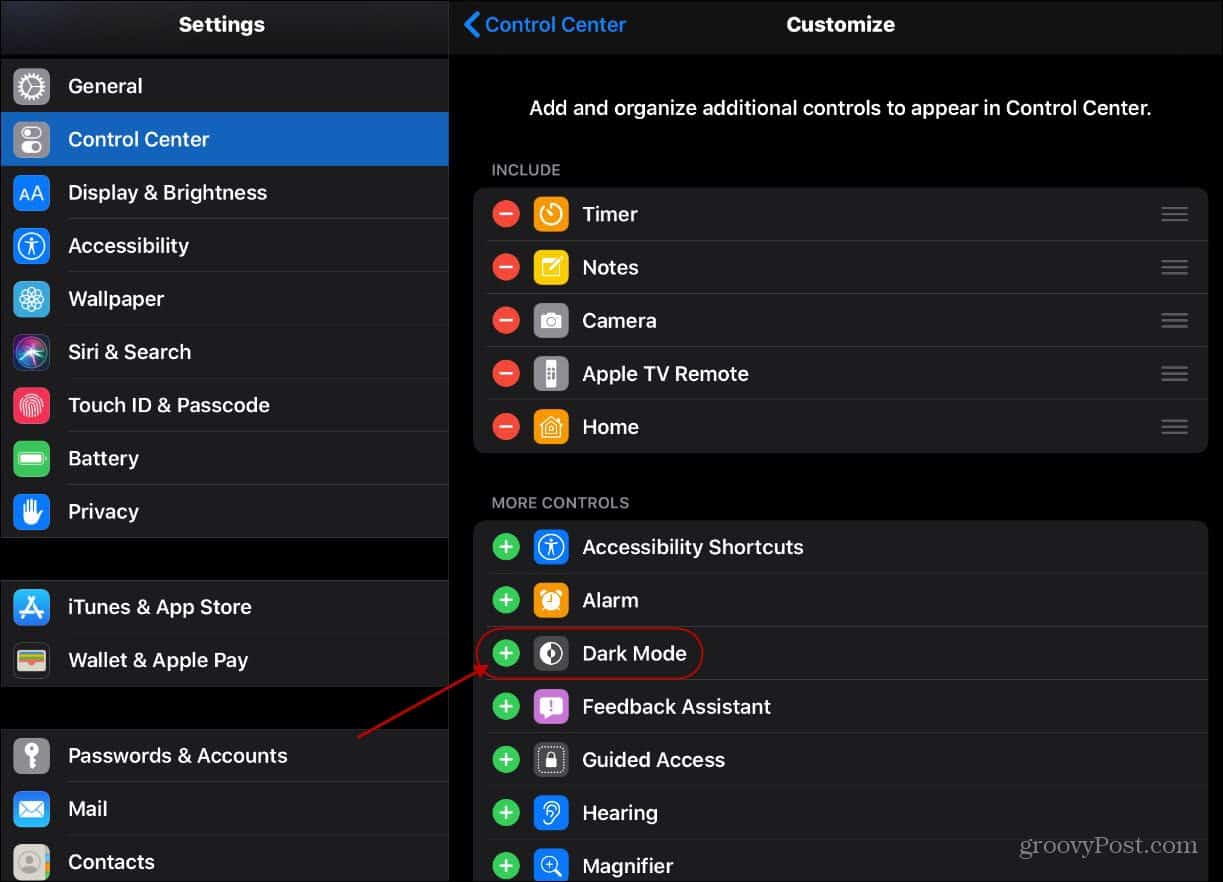This screenshot has height=882, width=1223.
Task: Open General in Settings sidebar
Action: tap(224, 86)
